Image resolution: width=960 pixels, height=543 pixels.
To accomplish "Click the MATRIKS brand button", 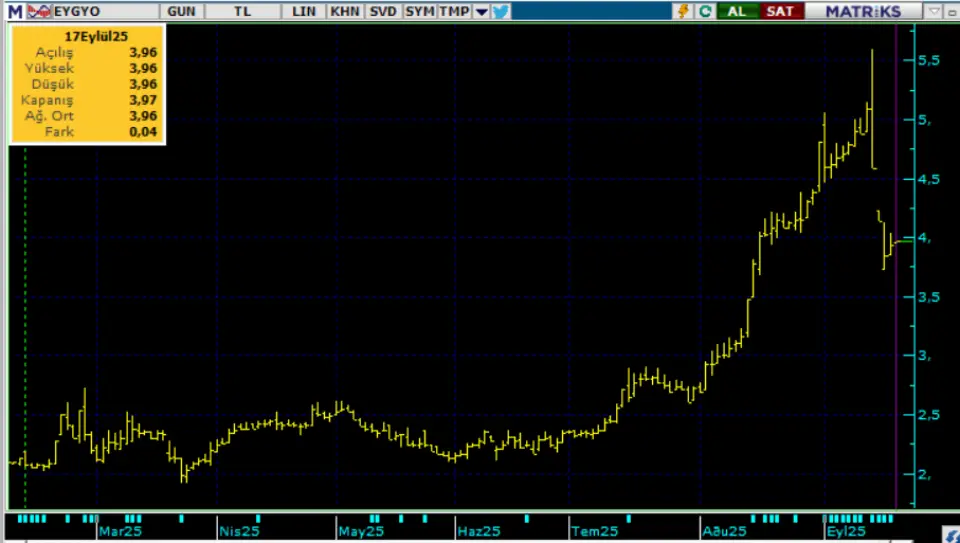I will click(863, 11).
